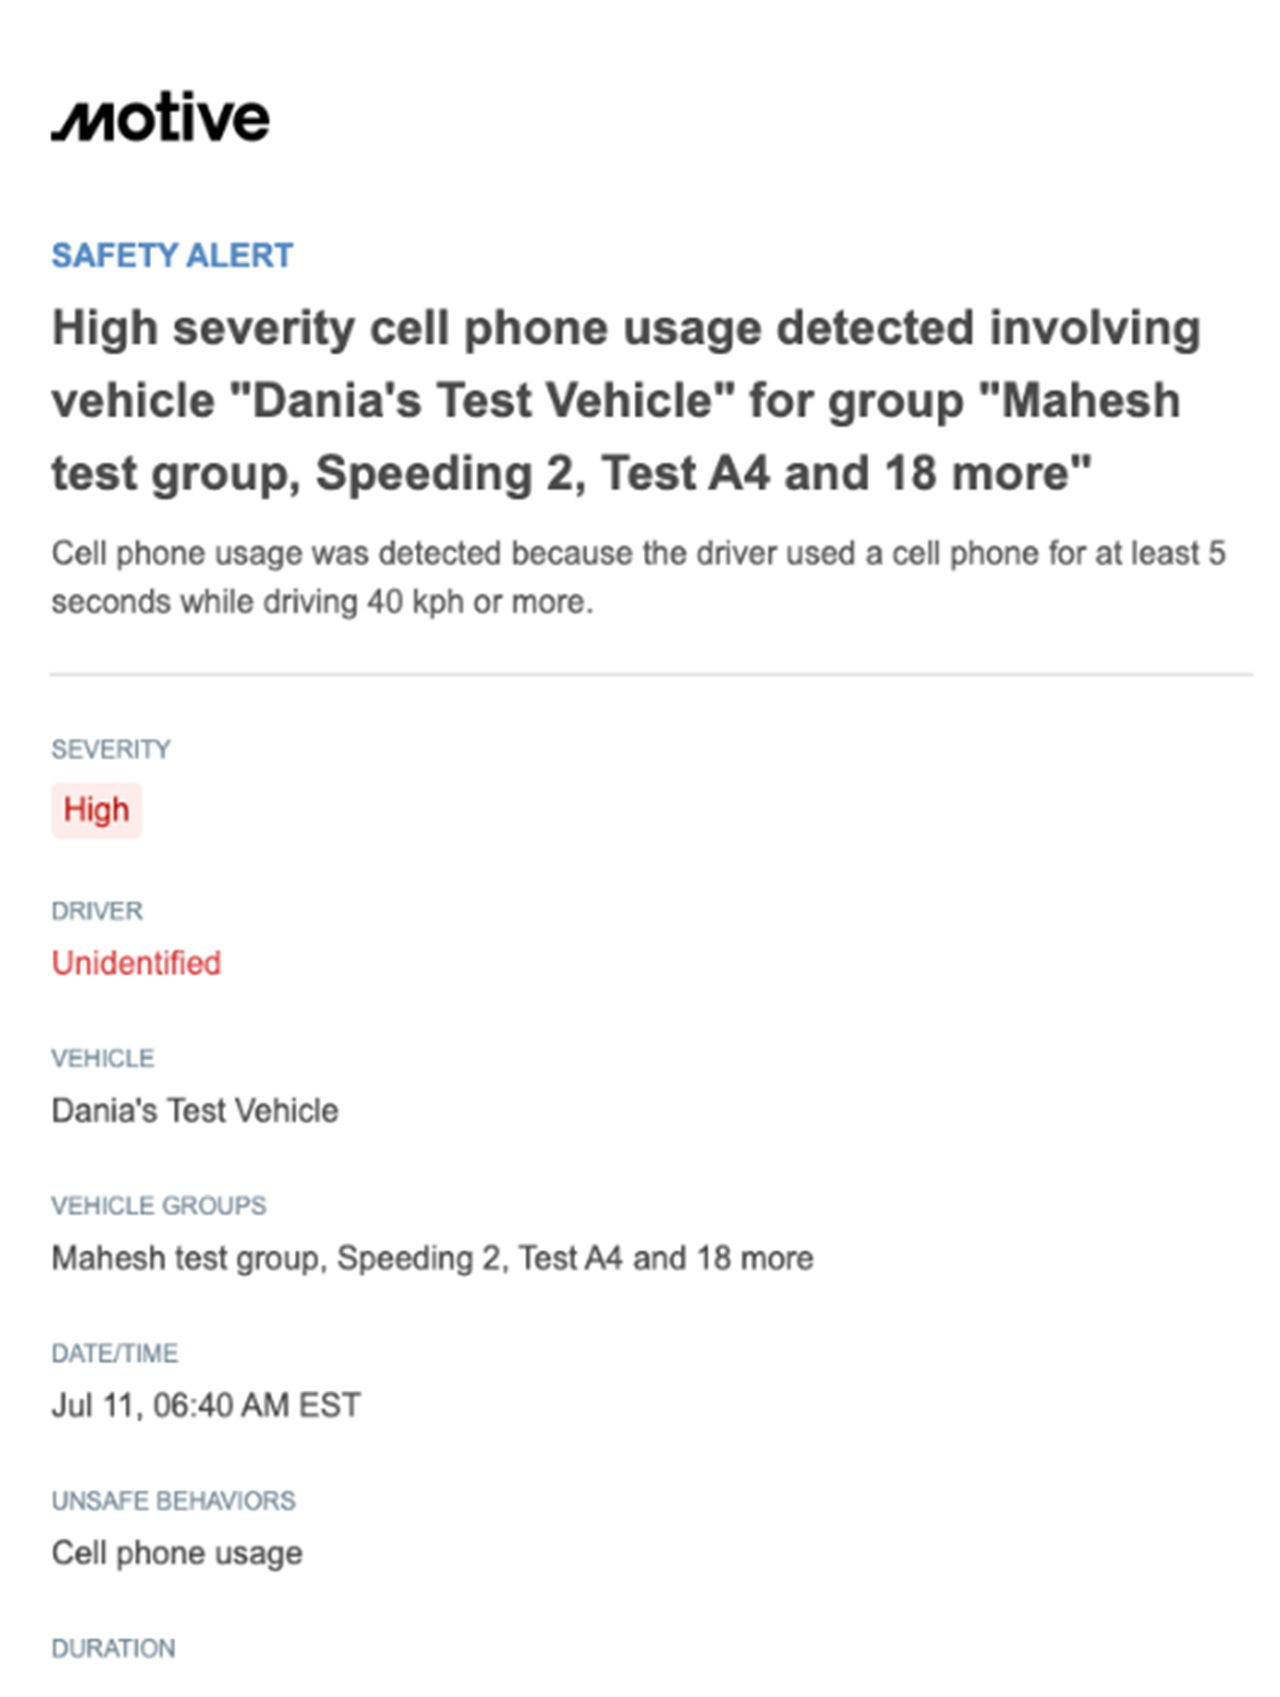Click the DRIVER field label
1280x1697 pixels.
[x=97, y=911]
